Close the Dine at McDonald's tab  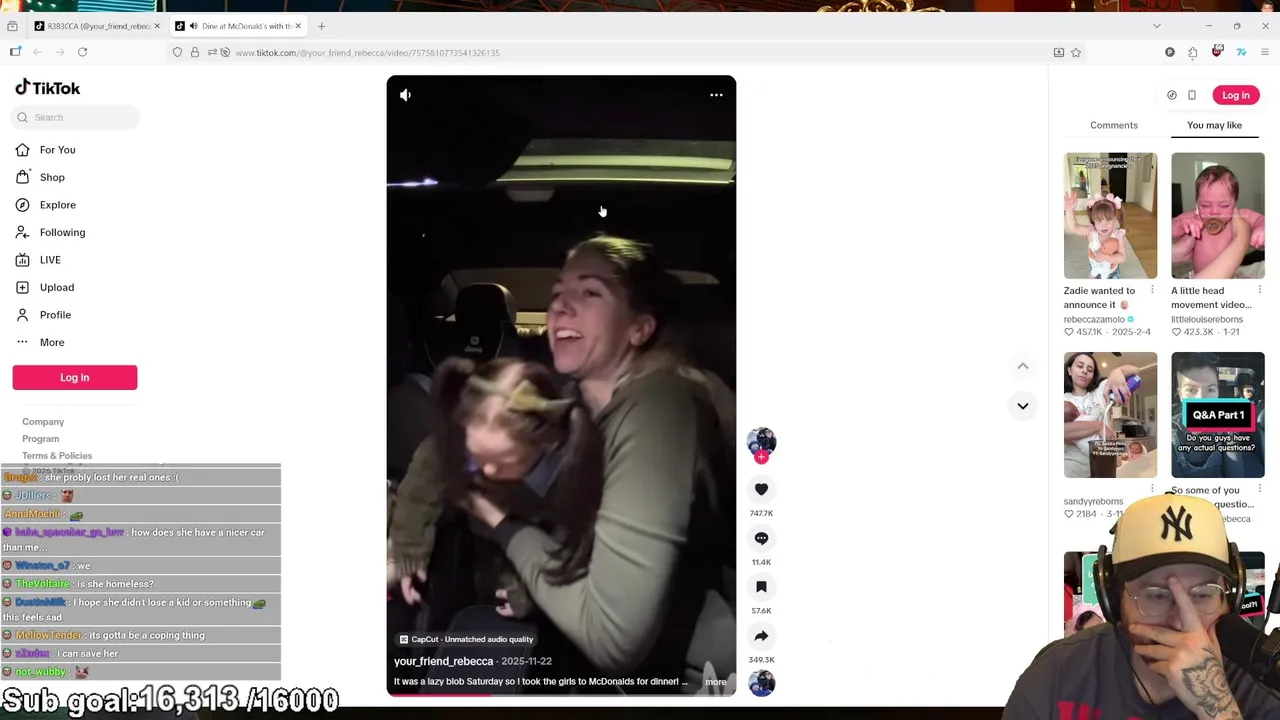298,26
